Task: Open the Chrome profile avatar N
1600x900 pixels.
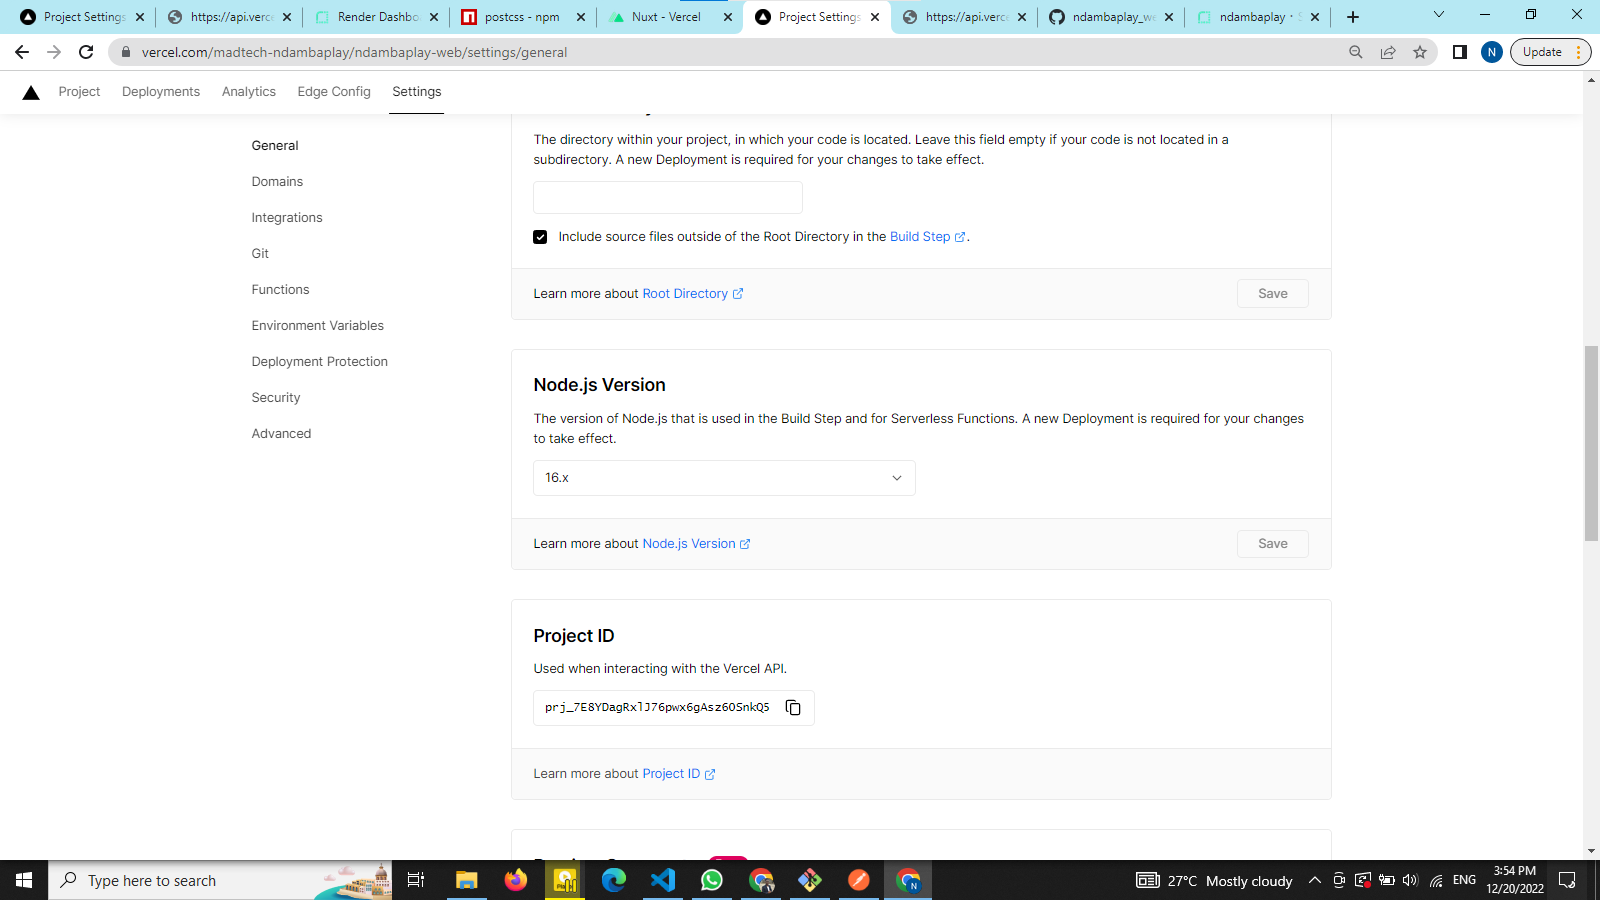Action: click(x=1491, y=52)
